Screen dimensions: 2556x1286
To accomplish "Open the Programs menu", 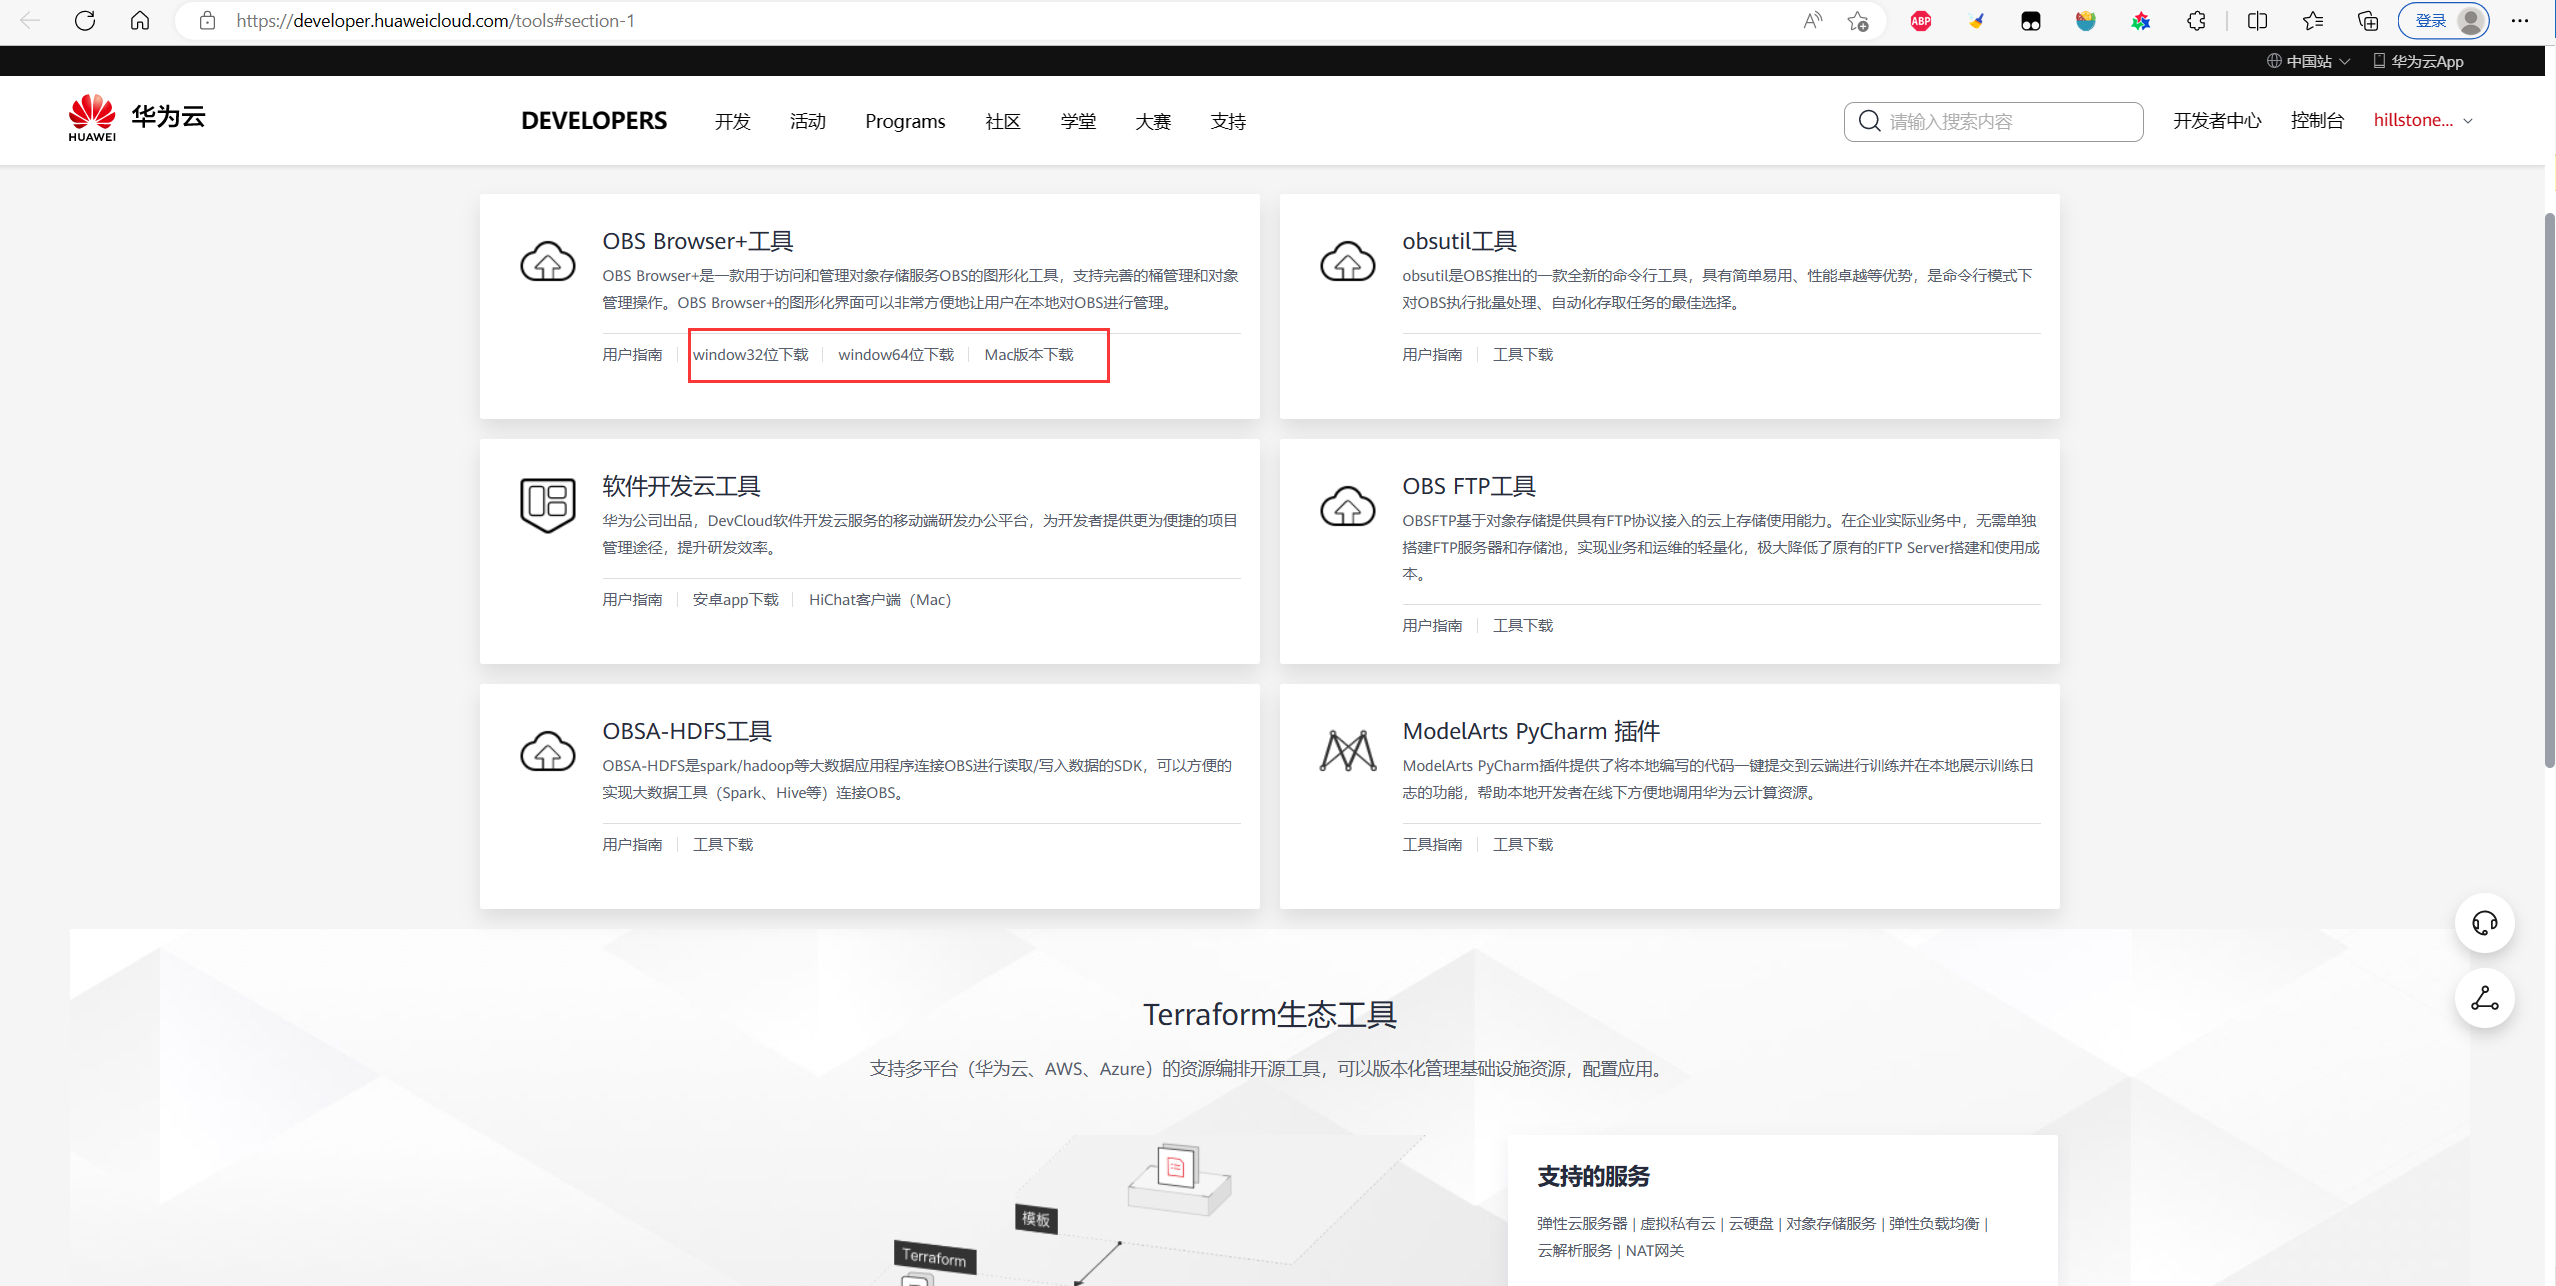I will [905, 121].
